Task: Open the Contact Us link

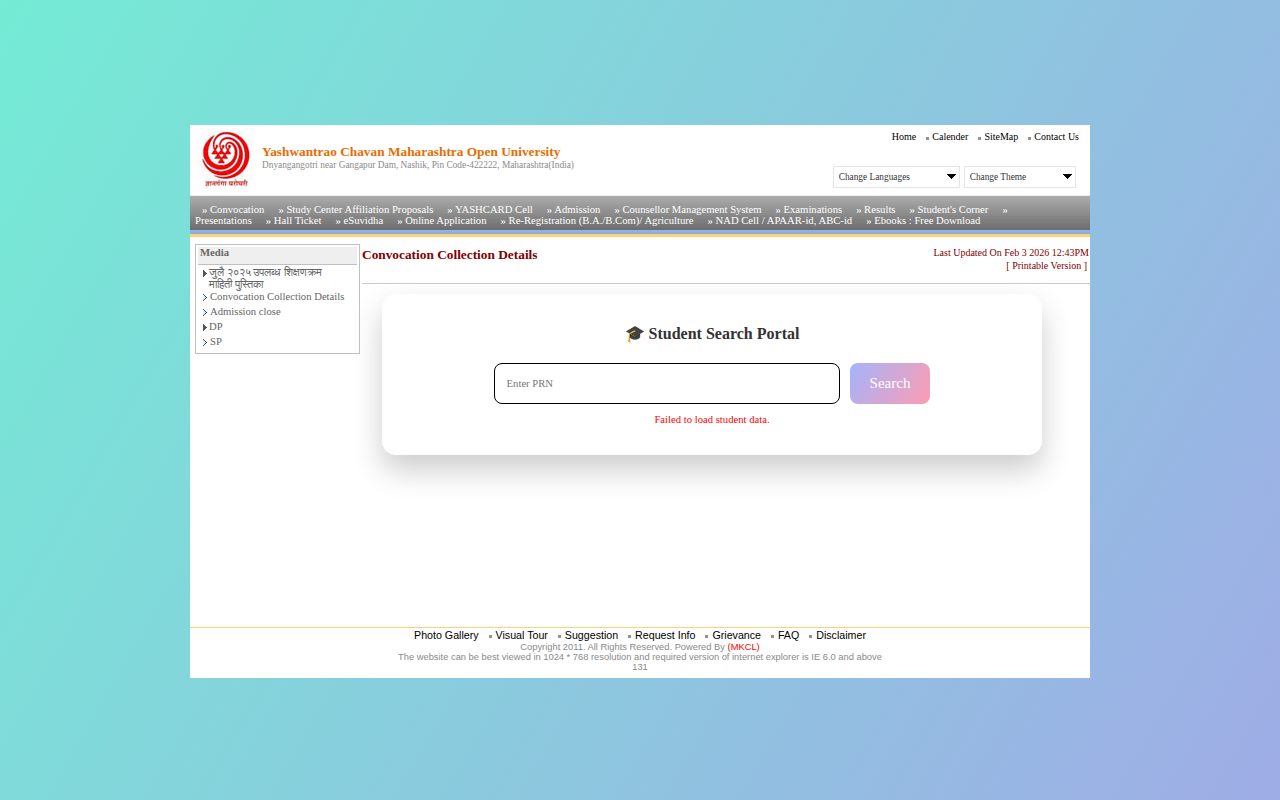Action: pos(1056,137)
